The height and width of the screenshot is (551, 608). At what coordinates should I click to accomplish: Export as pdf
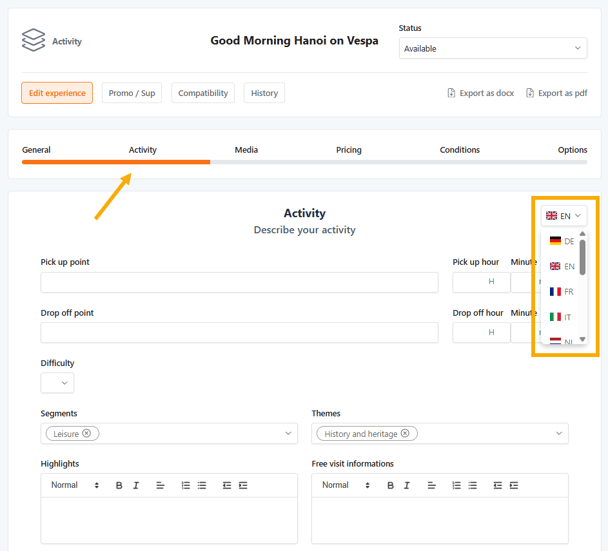[556, 93]
